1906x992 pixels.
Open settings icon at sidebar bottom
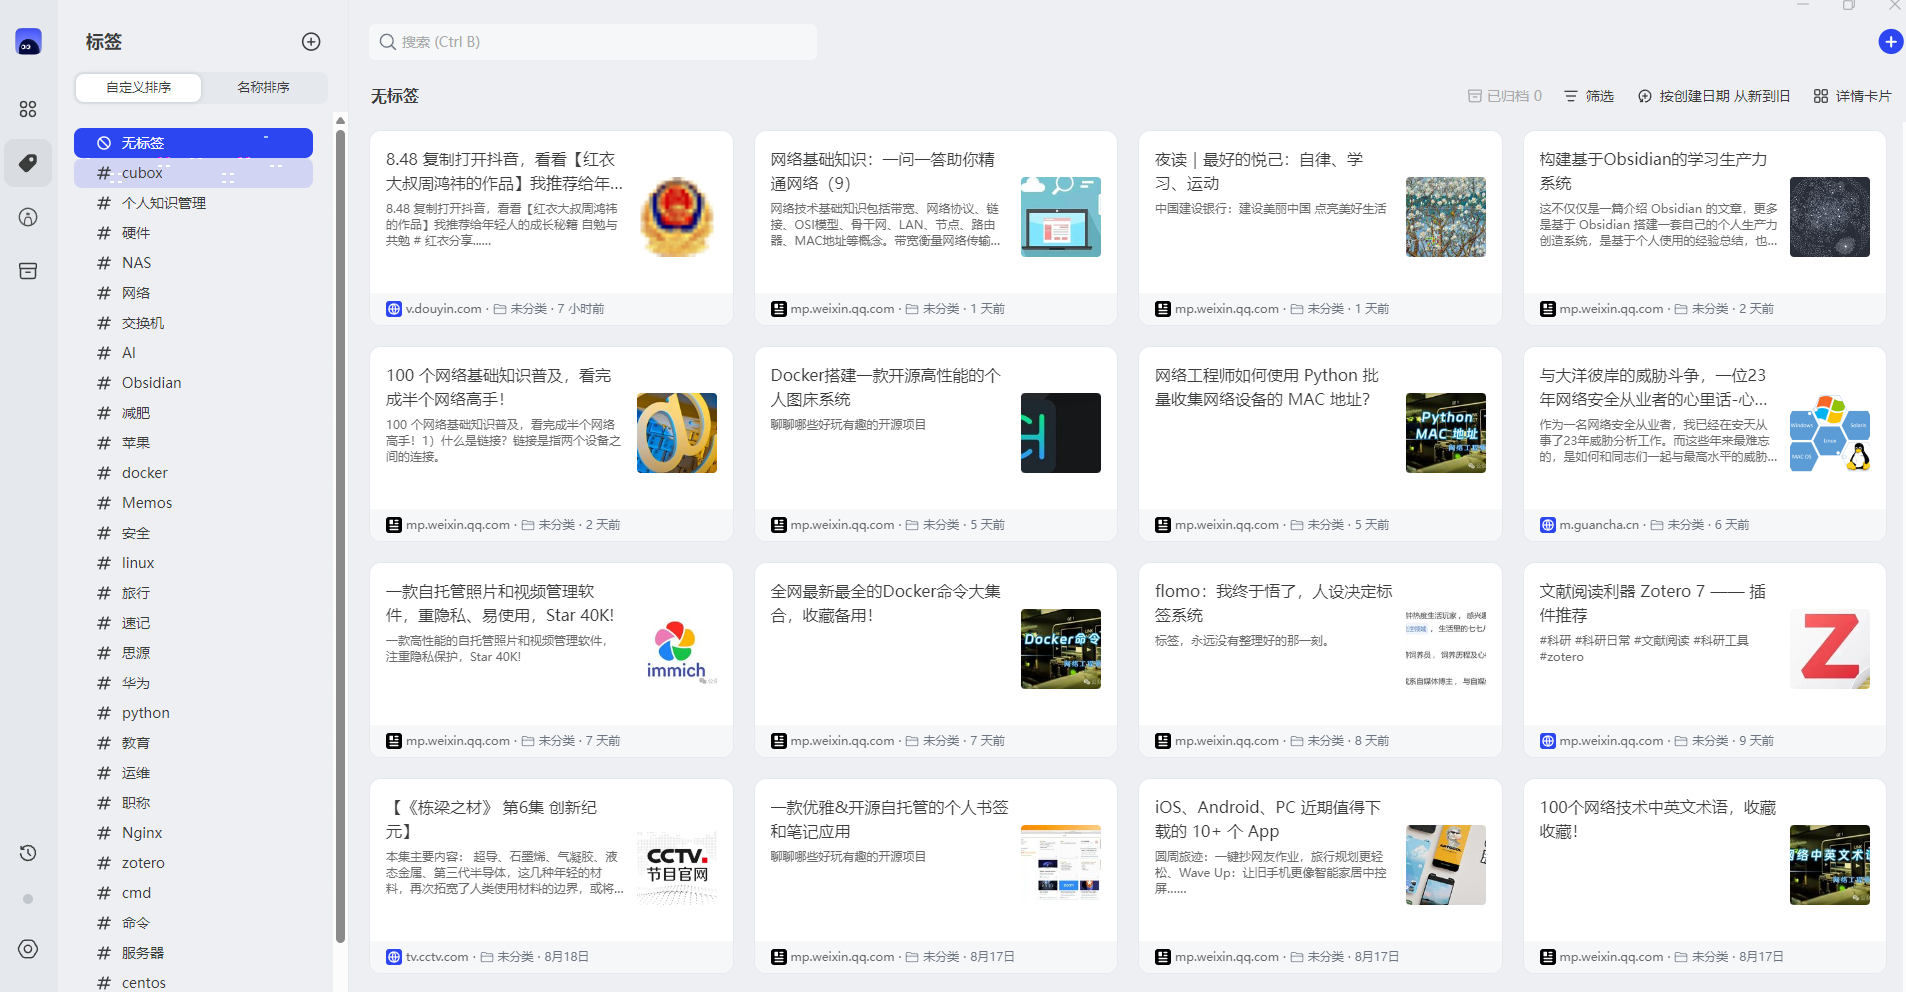28,949
